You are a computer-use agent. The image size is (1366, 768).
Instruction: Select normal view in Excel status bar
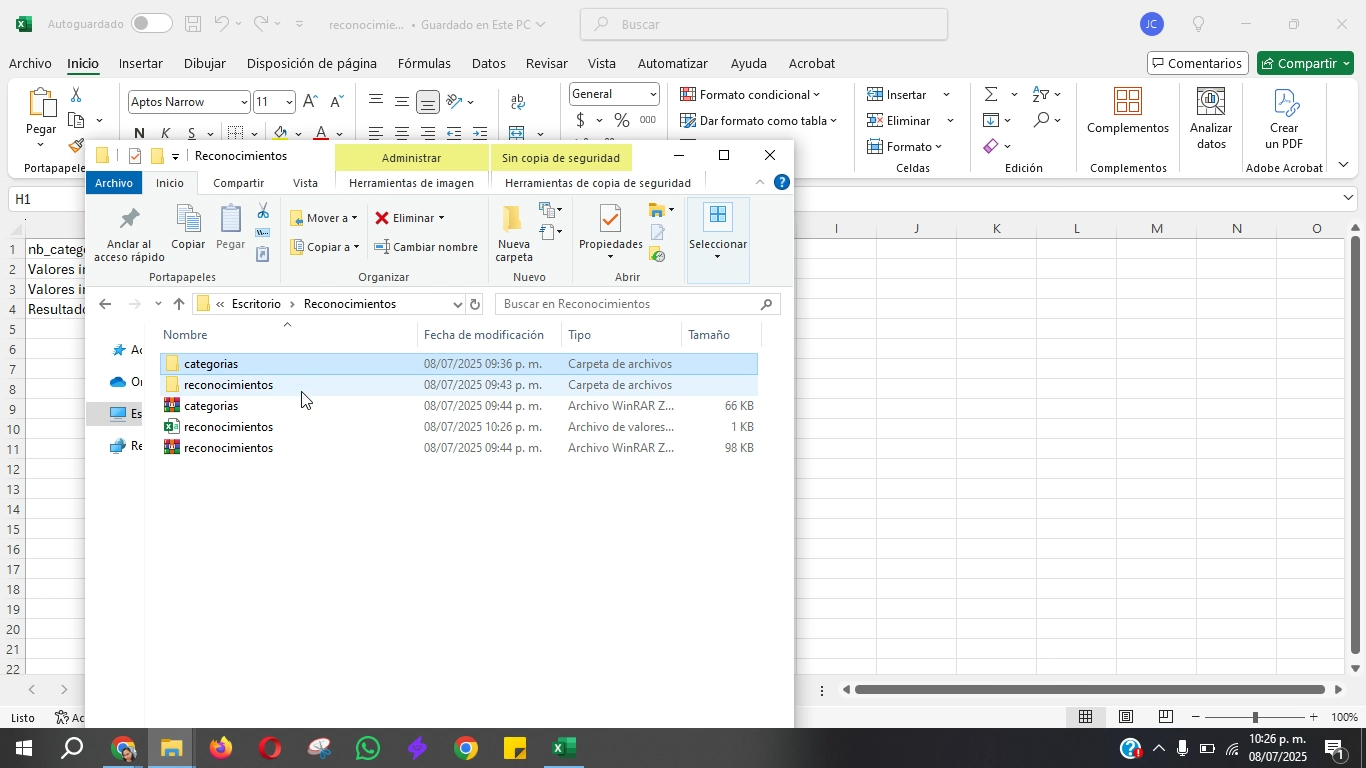1085,717
